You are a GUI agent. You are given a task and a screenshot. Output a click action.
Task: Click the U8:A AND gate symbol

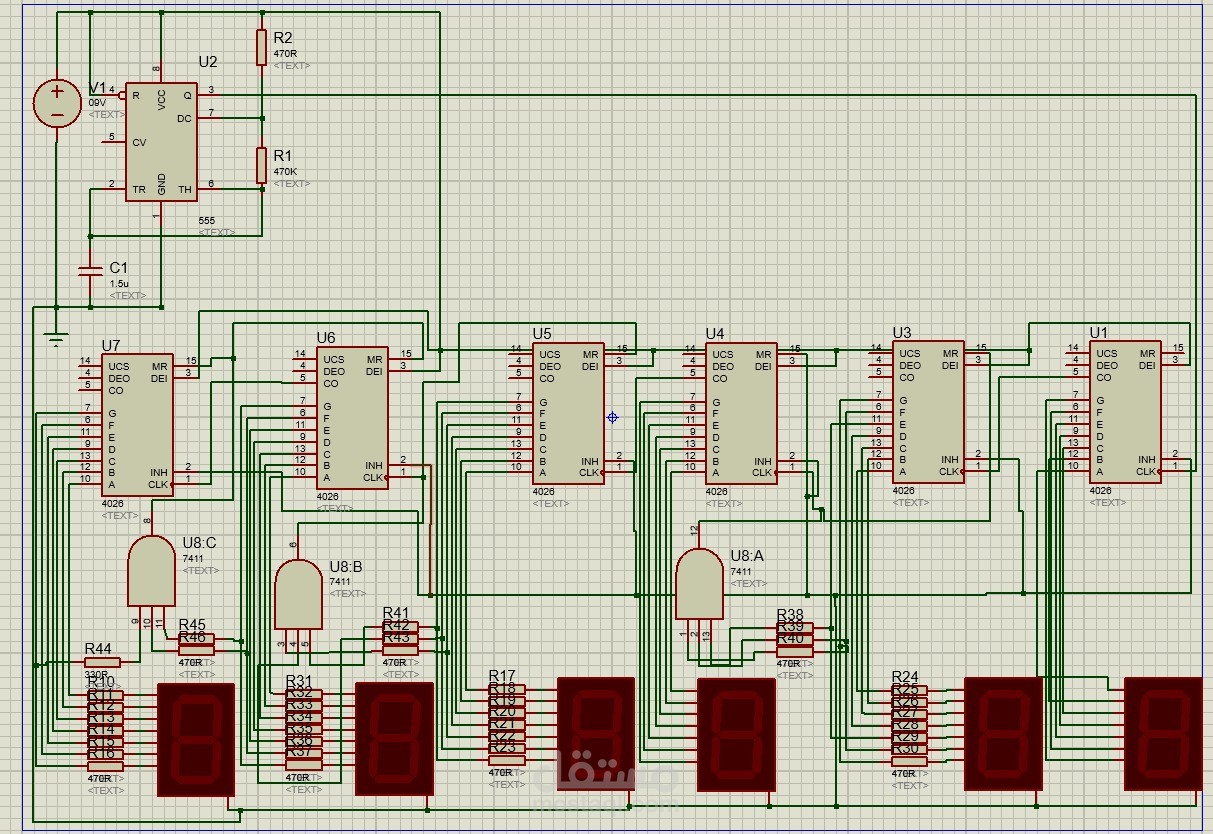[x=700, y=584]
